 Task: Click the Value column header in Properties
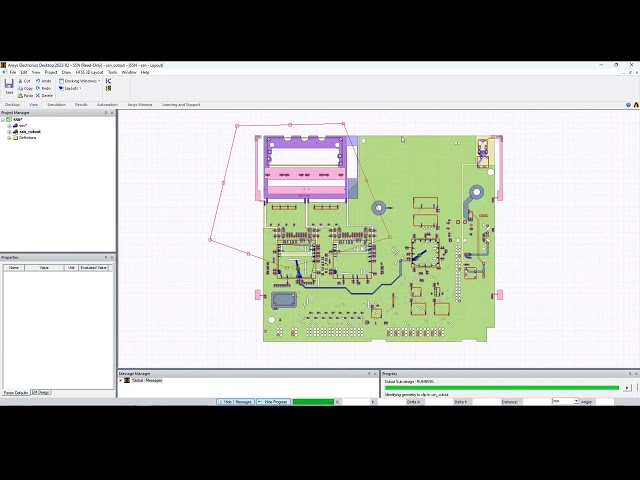(44, 268)
